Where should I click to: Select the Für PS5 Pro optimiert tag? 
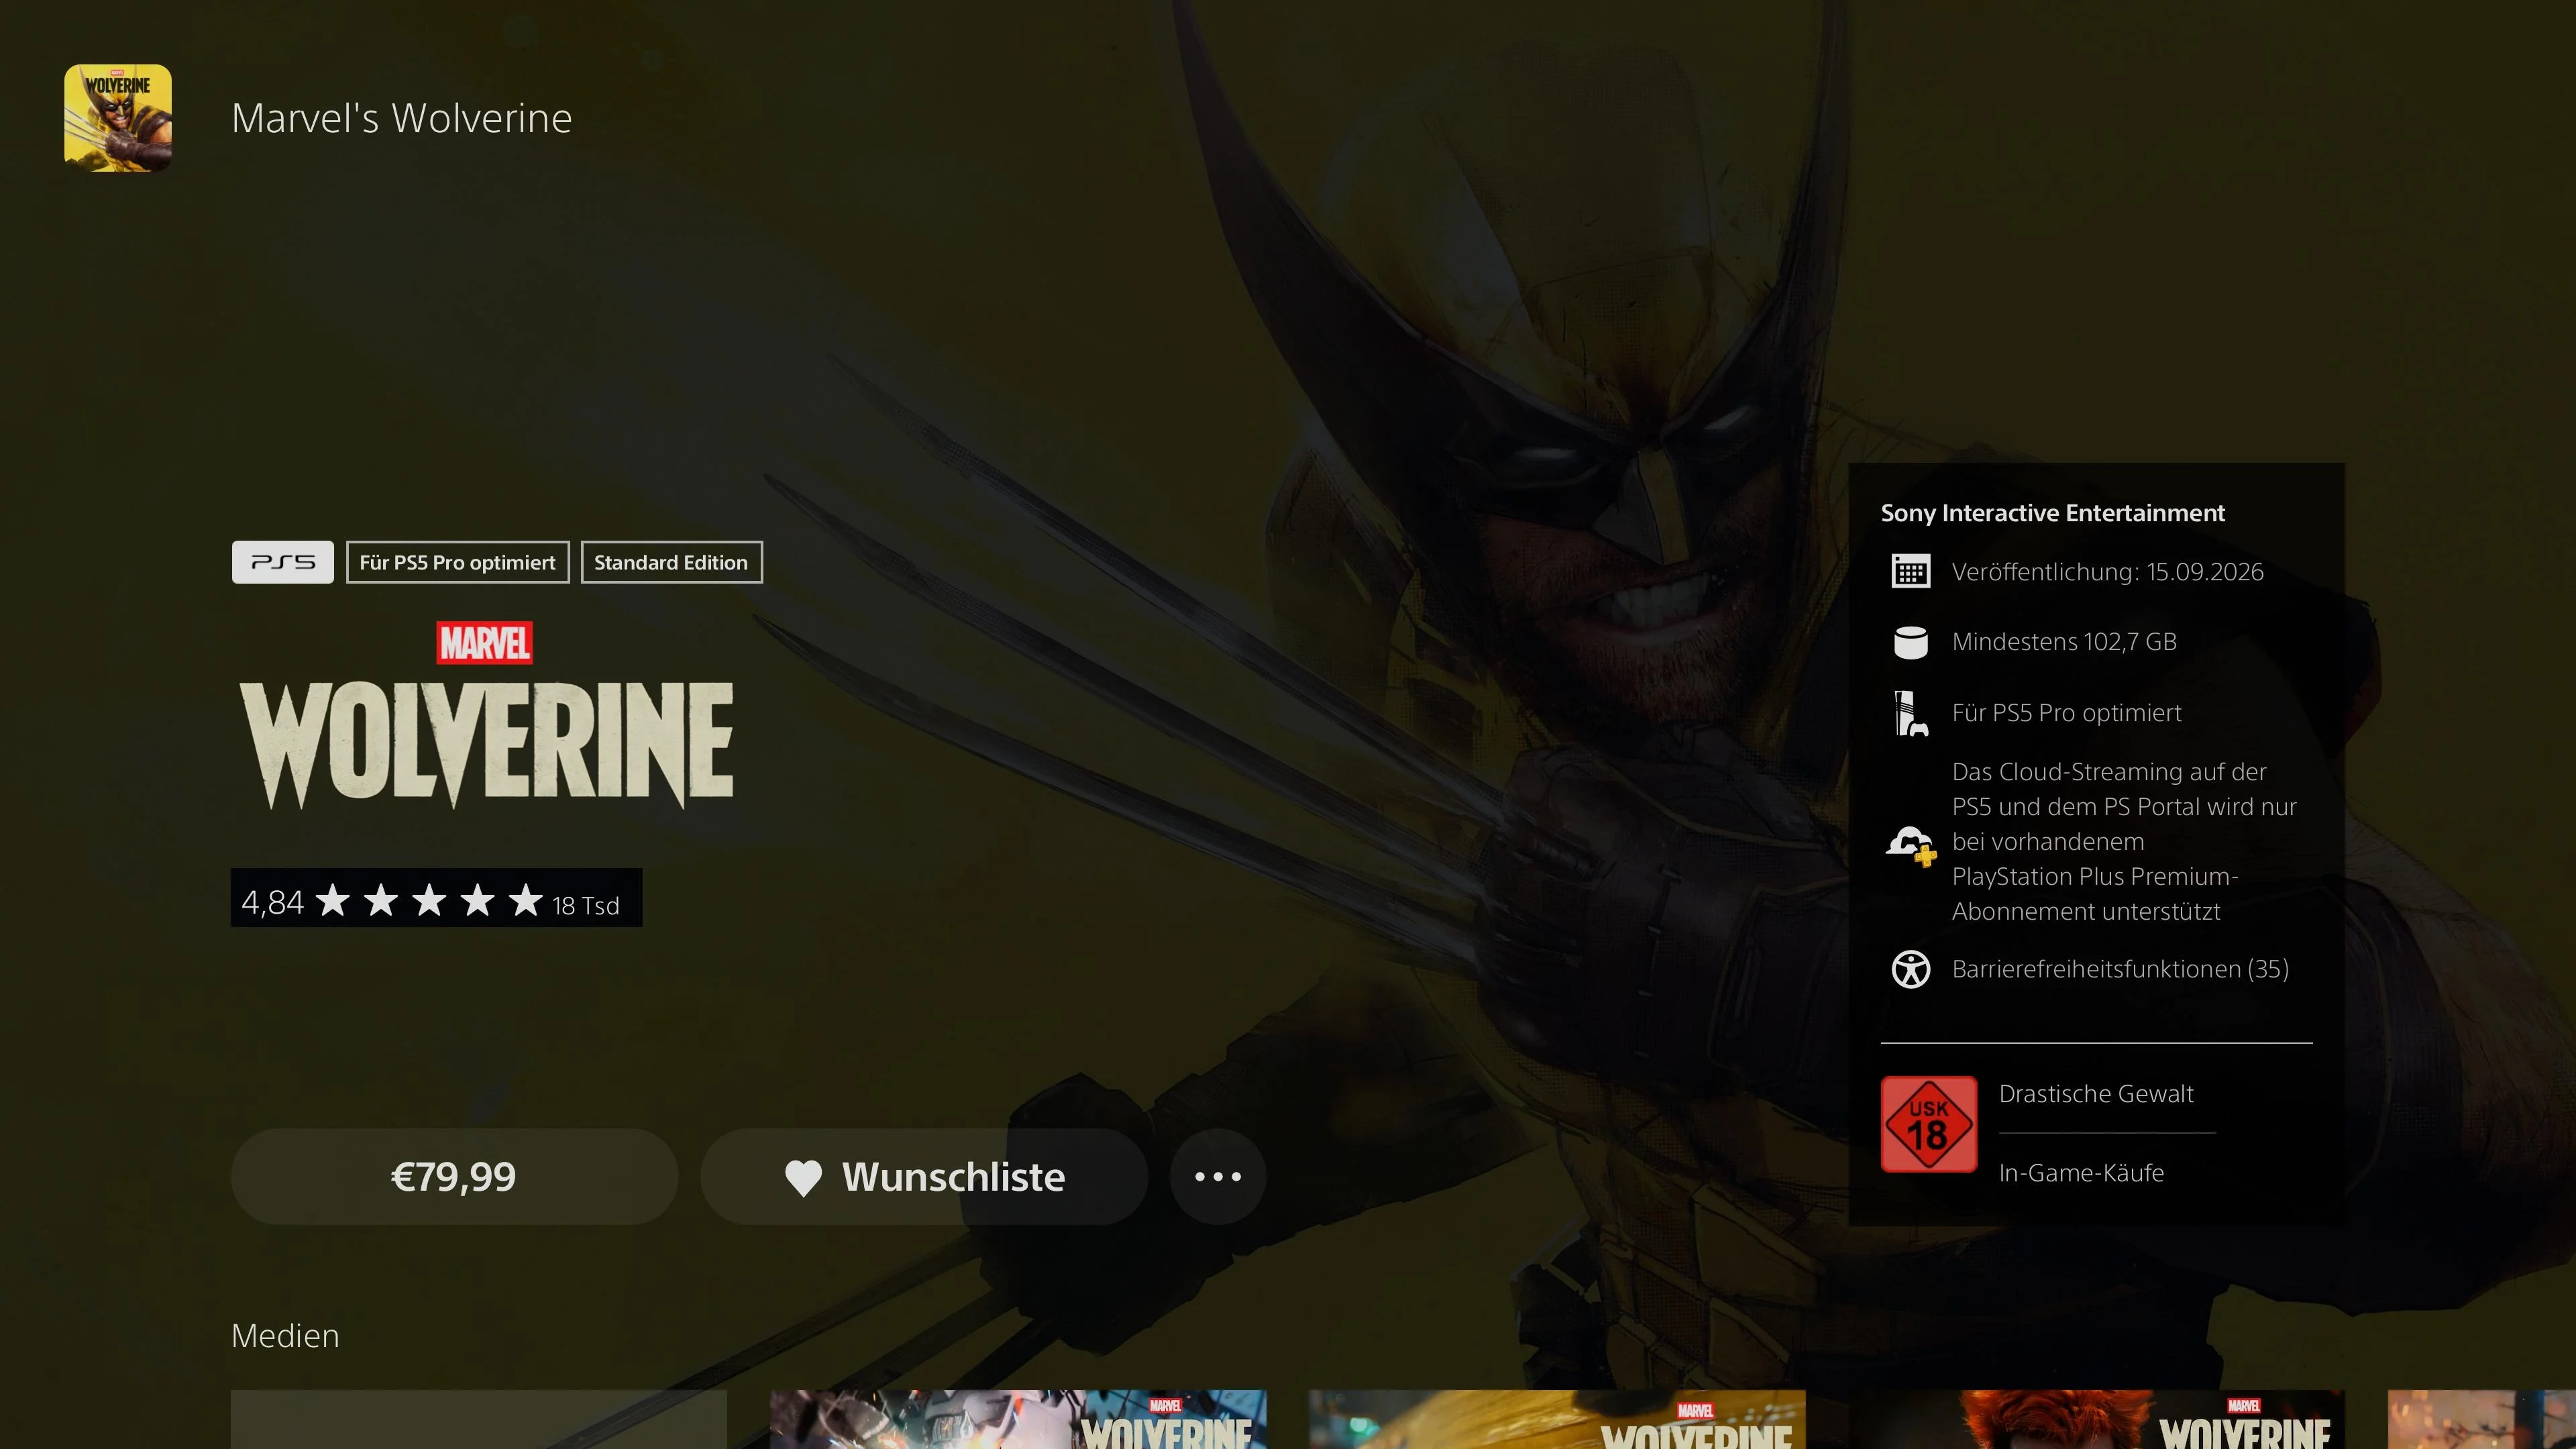pos(457,562)
